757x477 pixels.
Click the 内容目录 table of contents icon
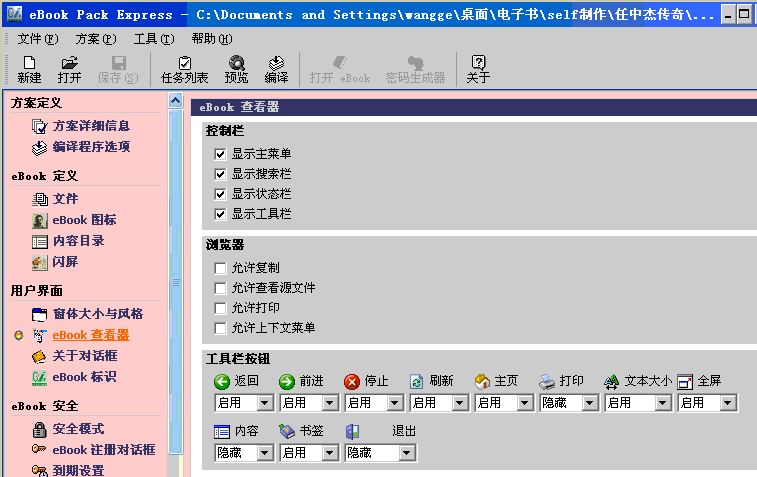pos(40,241)
